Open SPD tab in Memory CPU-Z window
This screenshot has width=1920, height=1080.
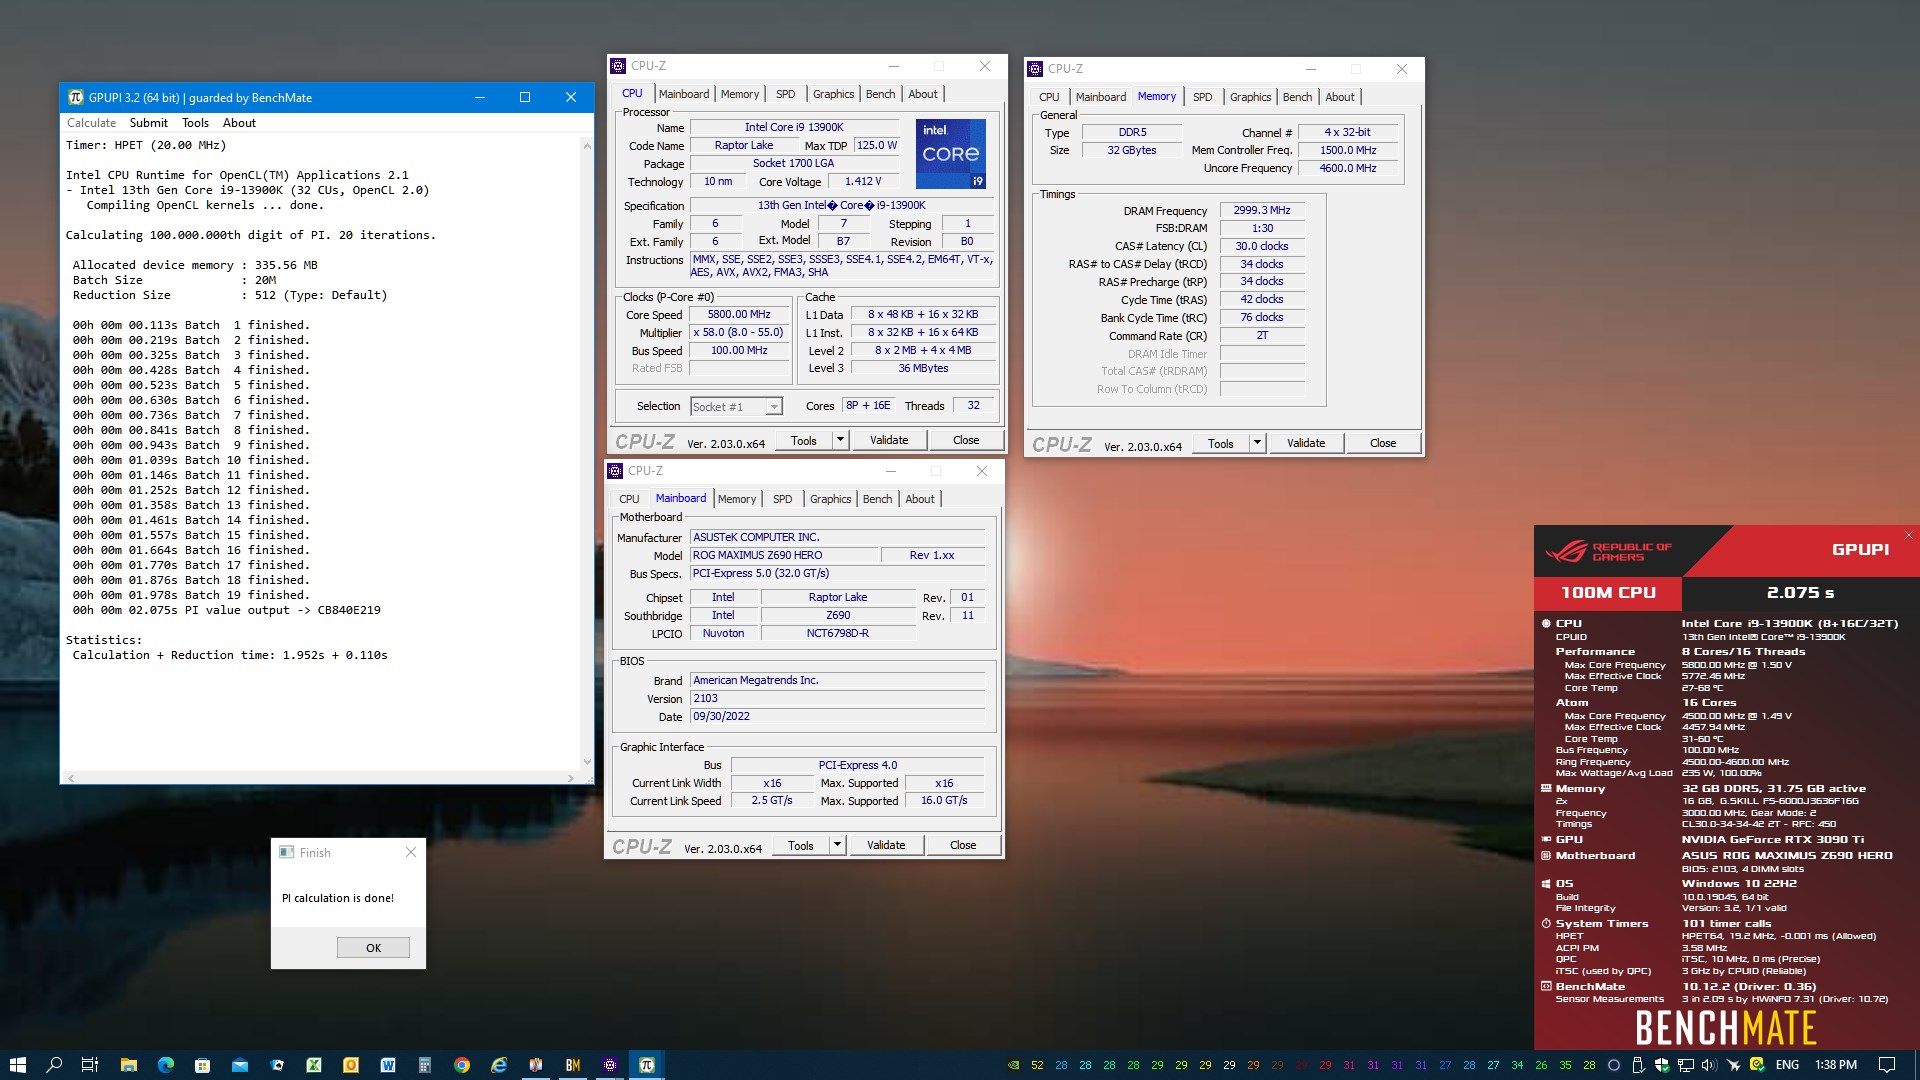tap(1202, 97)
